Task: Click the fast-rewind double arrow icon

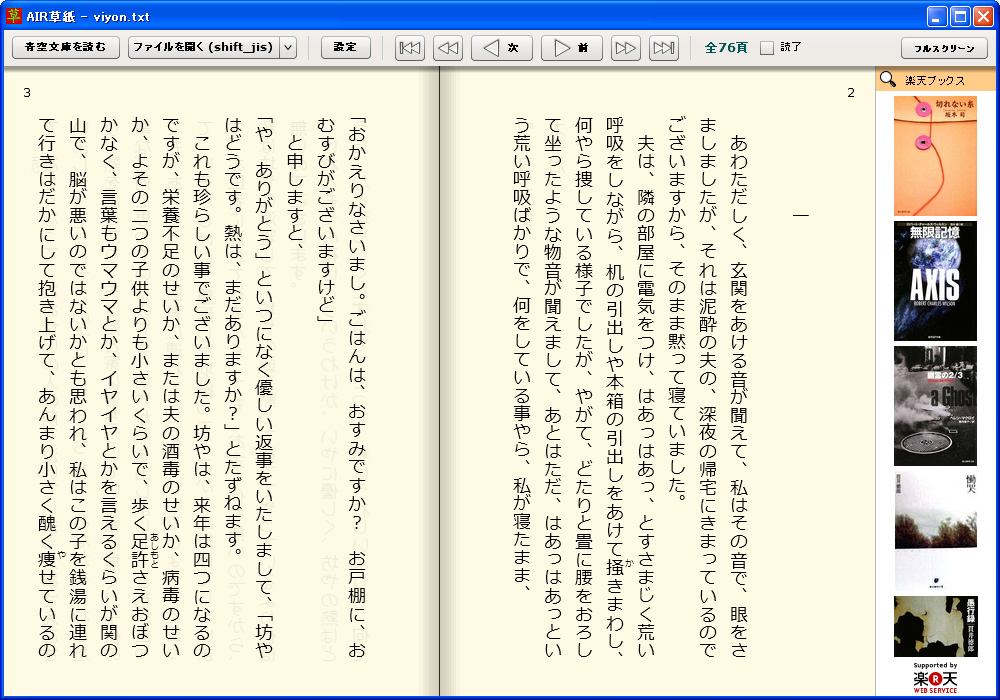Action: click(447, 47)
